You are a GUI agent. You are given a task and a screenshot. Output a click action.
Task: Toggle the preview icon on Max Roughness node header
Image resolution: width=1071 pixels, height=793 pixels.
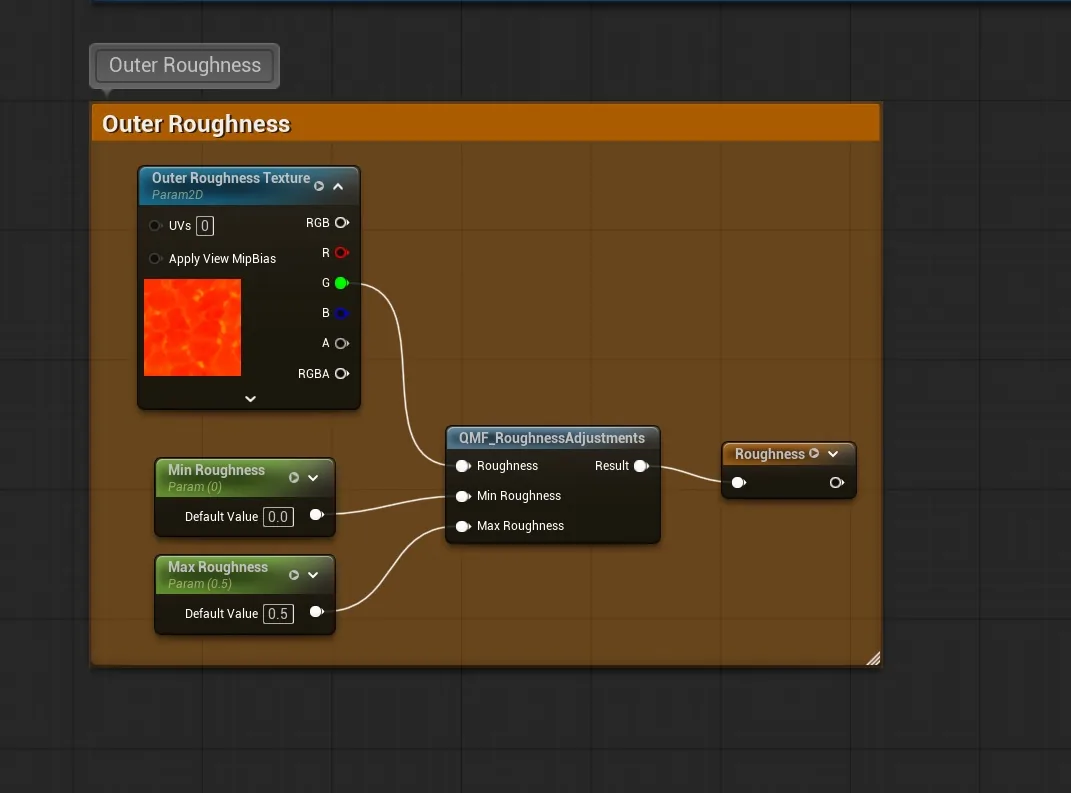pos(294,574)
